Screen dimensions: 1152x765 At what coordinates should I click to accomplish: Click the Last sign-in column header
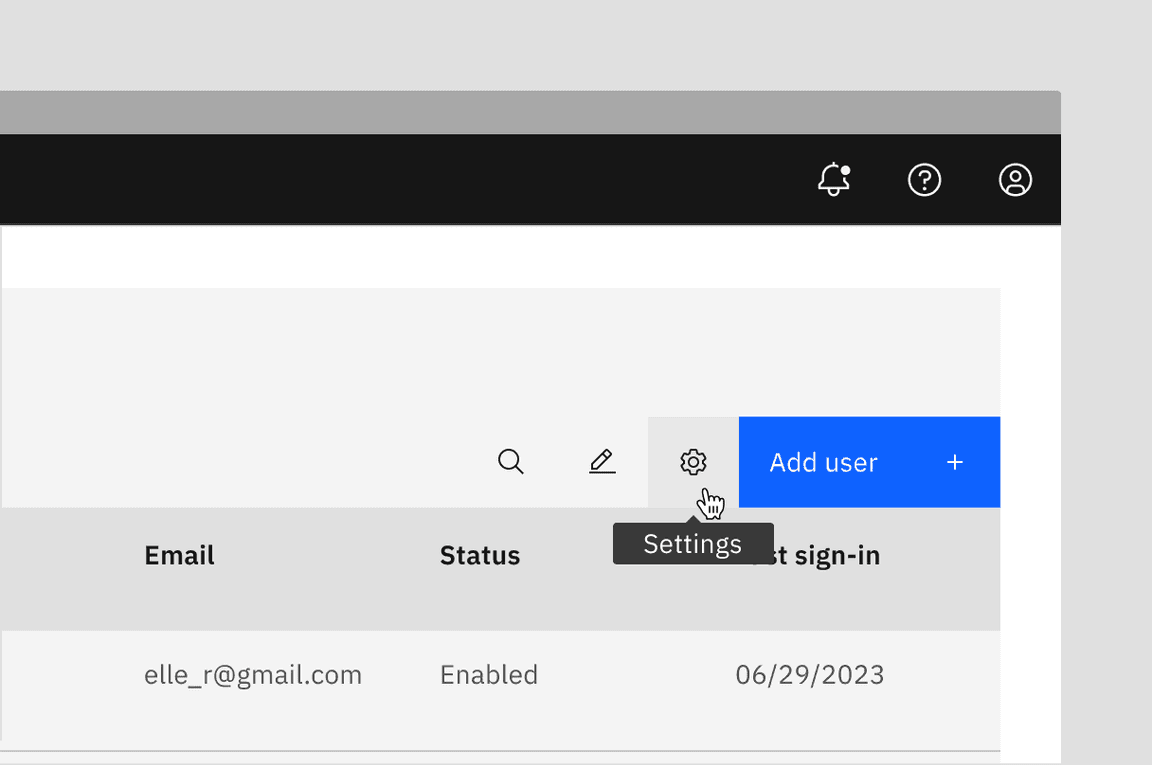[830, 556]
